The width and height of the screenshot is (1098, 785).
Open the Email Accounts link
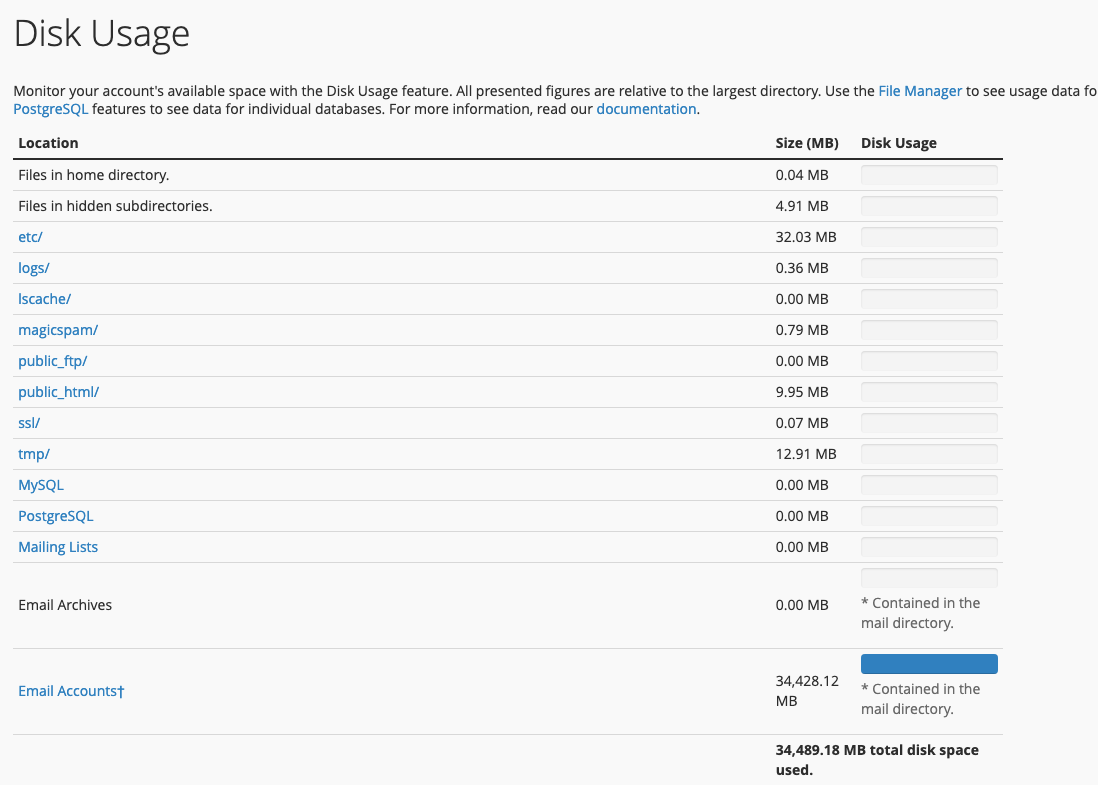point(71,691)
